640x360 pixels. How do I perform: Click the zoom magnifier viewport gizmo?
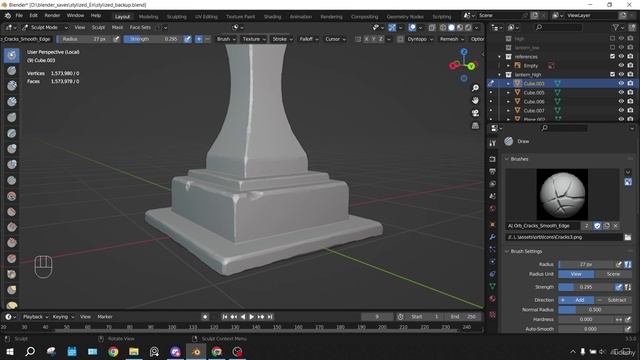[x=475, y=88]
